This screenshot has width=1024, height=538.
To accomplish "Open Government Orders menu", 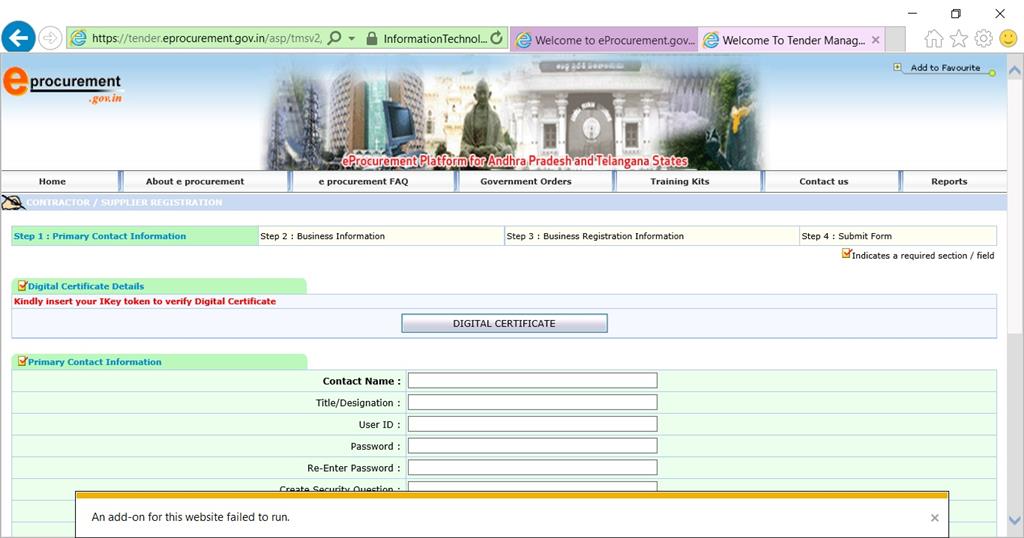I will point(526,182).
